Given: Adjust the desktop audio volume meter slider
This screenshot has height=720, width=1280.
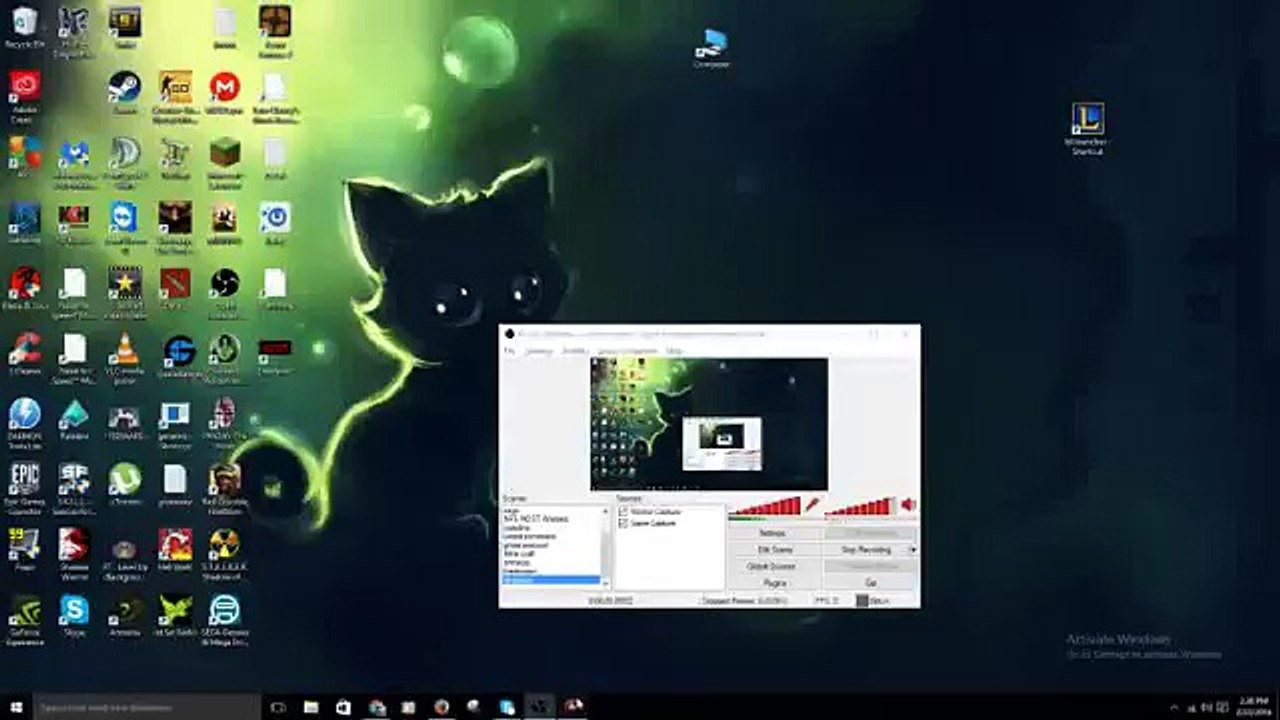Looking at the screenshot, I should (861, 507).
